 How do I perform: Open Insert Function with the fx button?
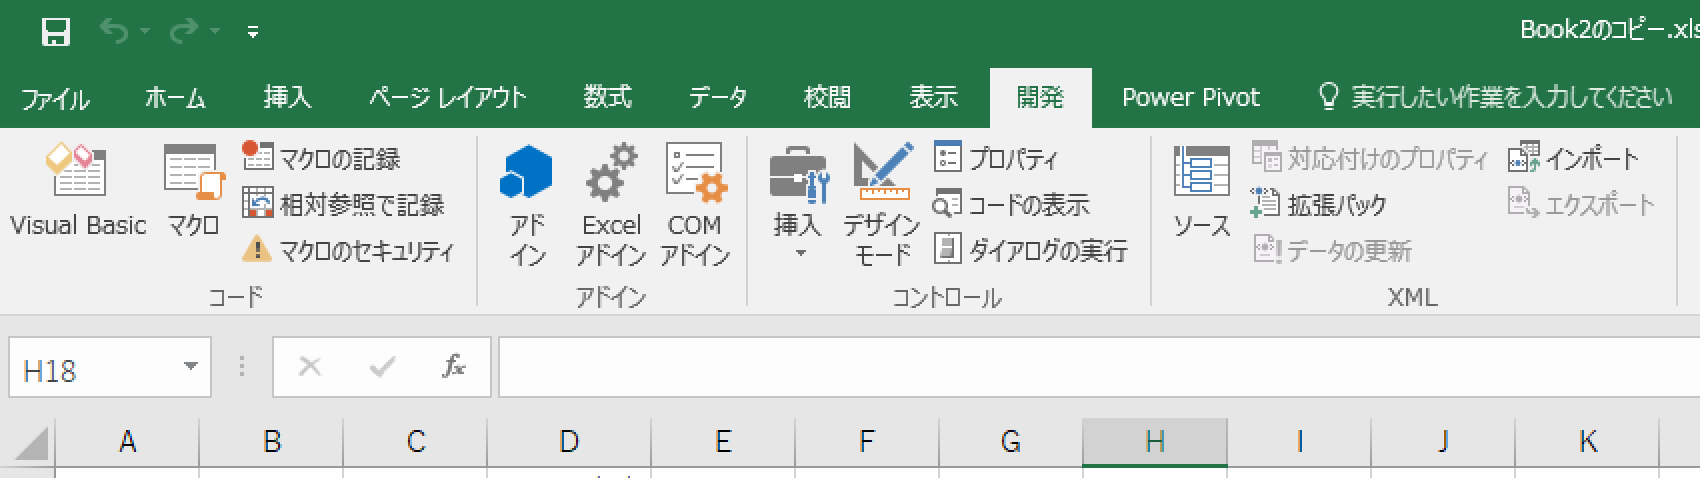pyautogui.click(x=454, y=367)
